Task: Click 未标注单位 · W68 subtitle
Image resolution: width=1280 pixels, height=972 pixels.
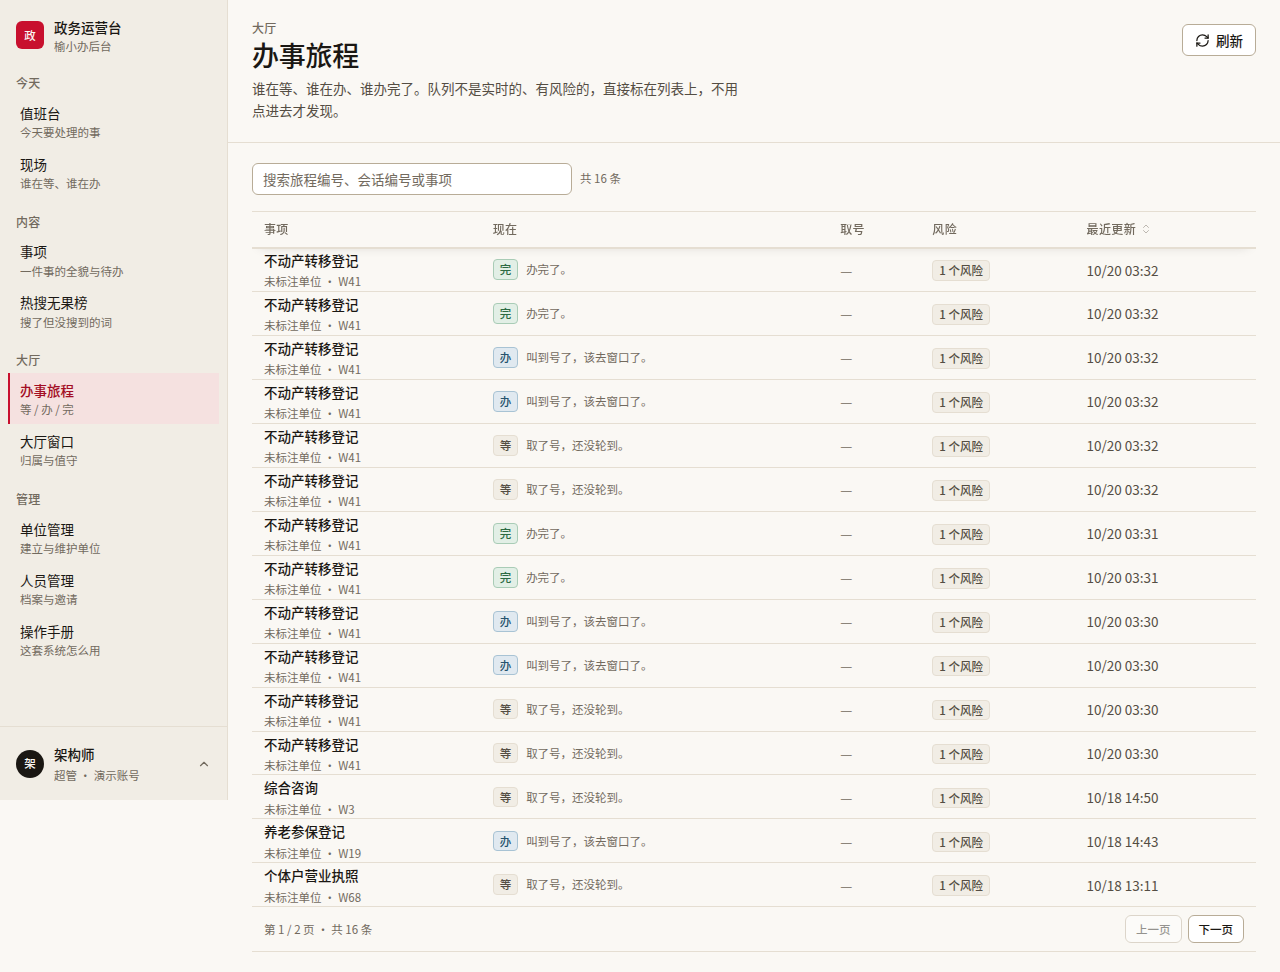Action: [x=312, y=898]
